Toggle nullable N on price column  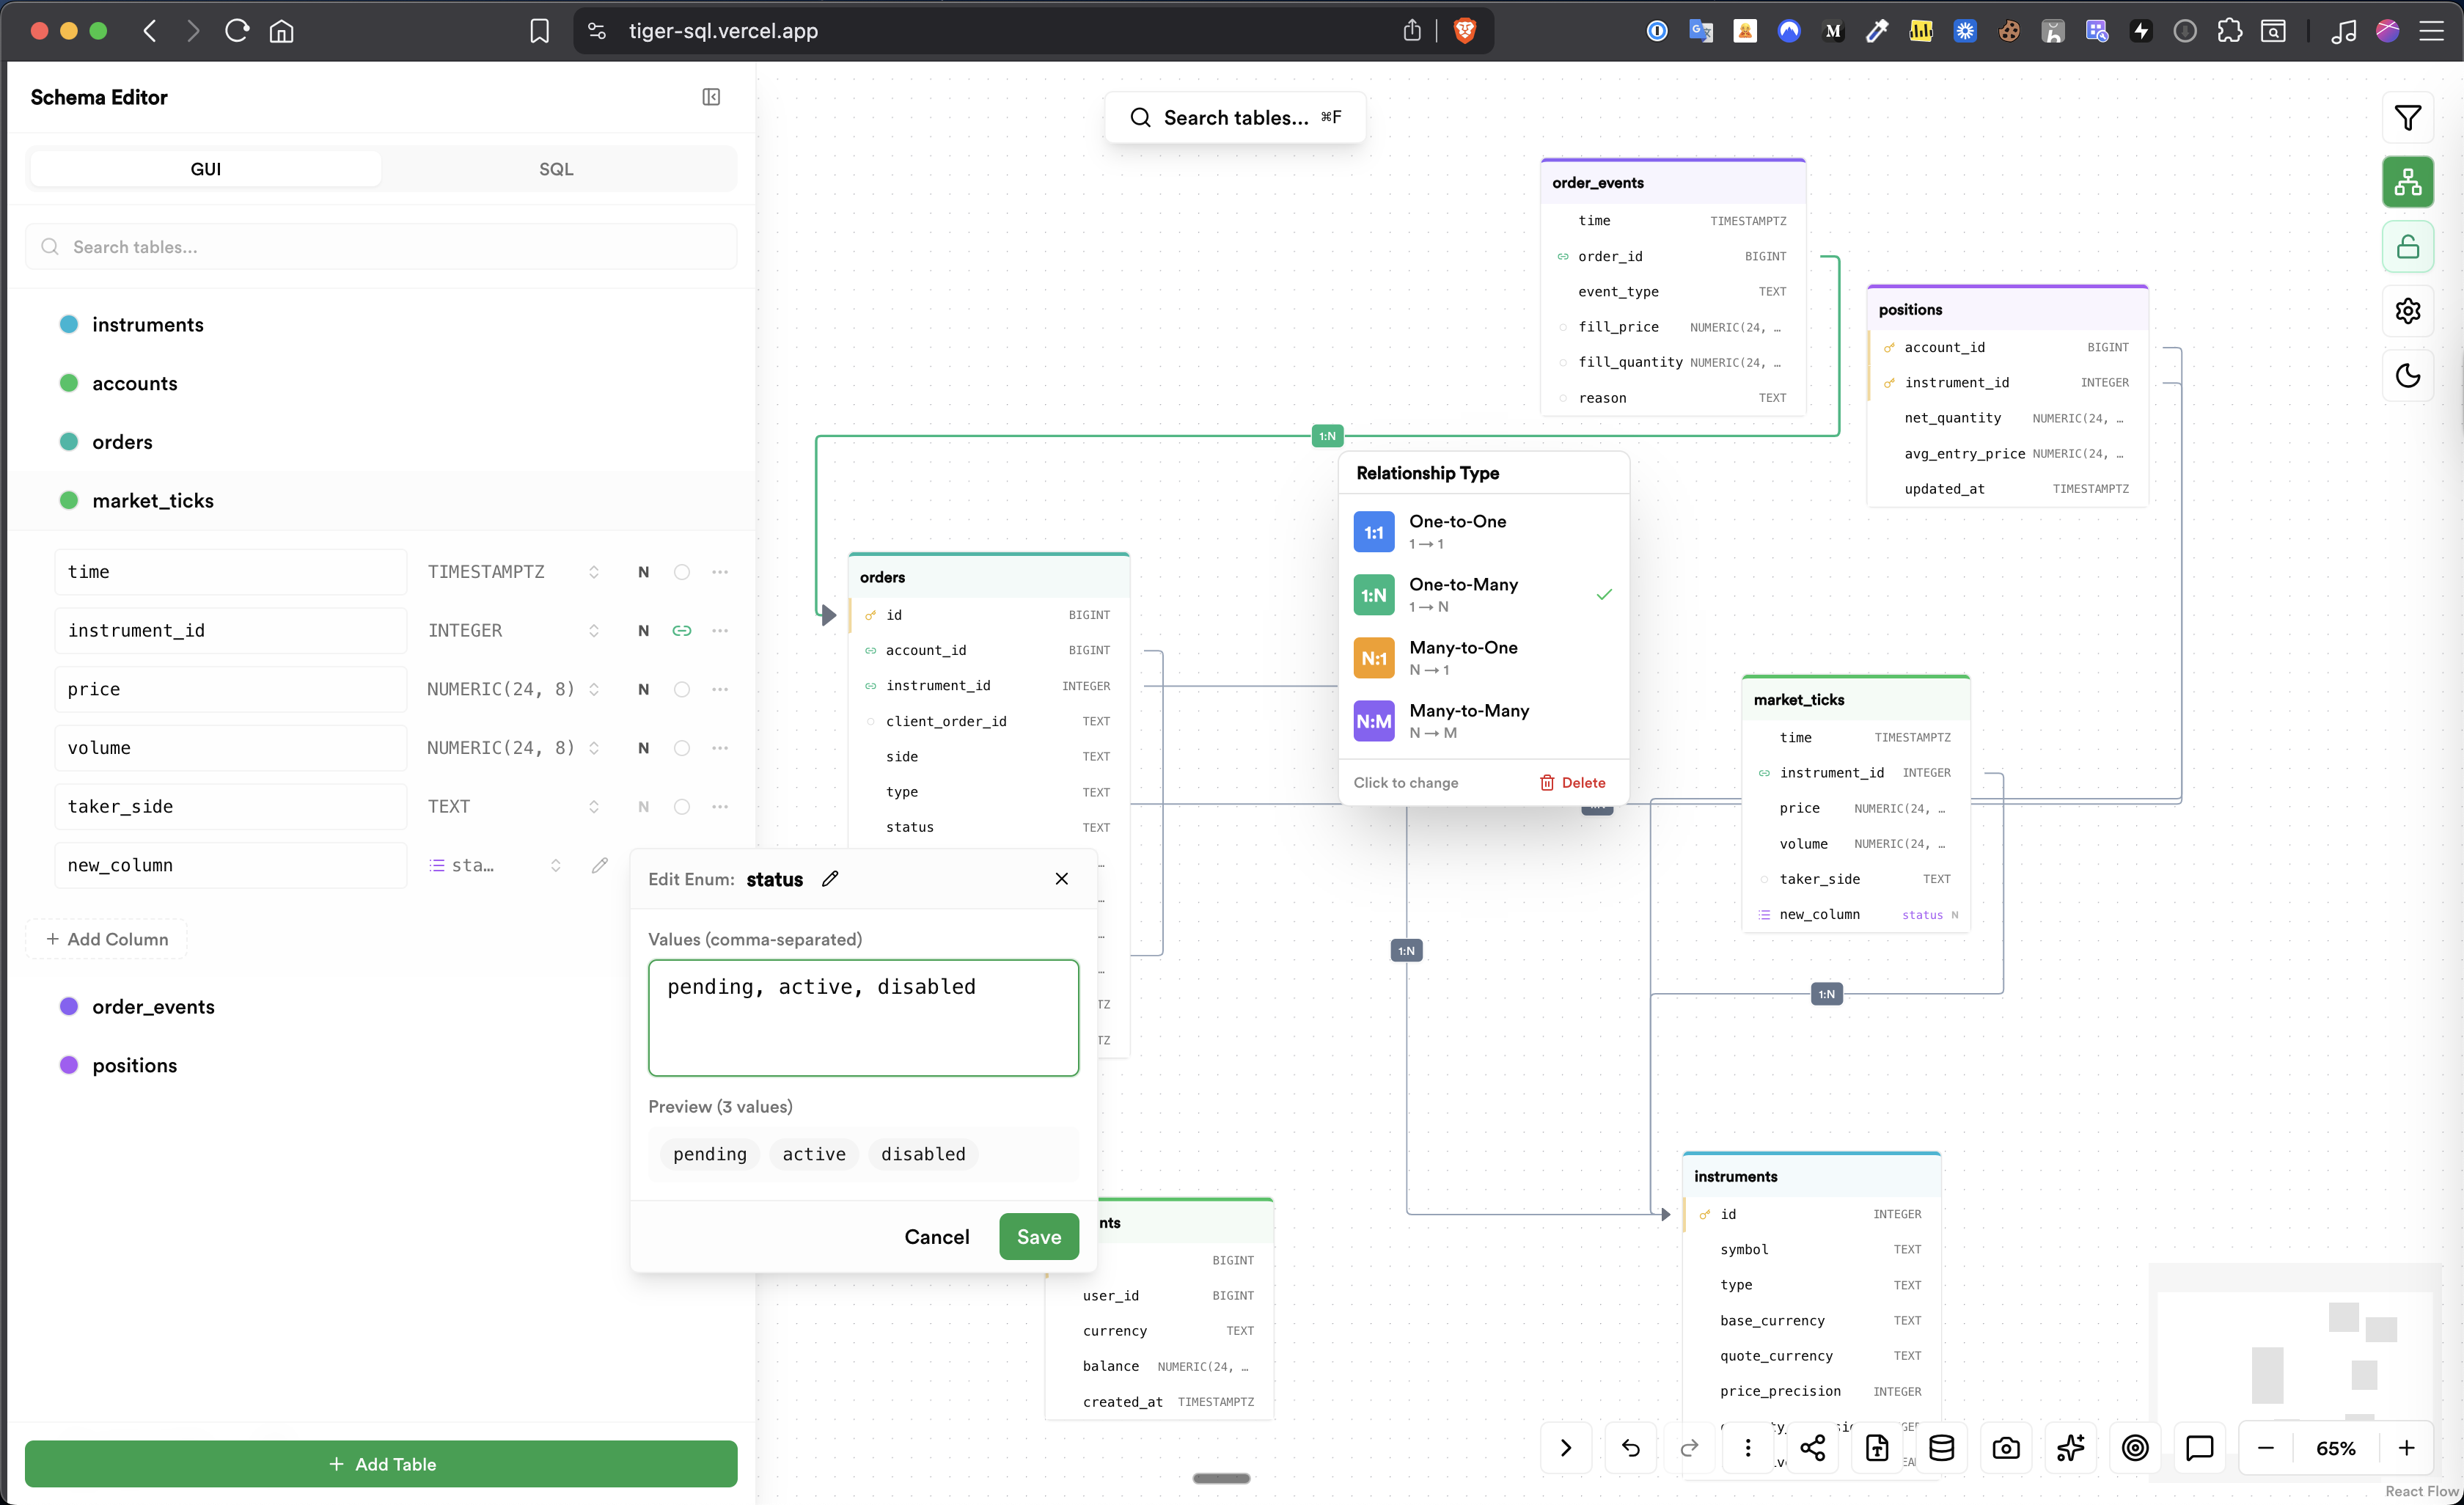tap(643, 689)
